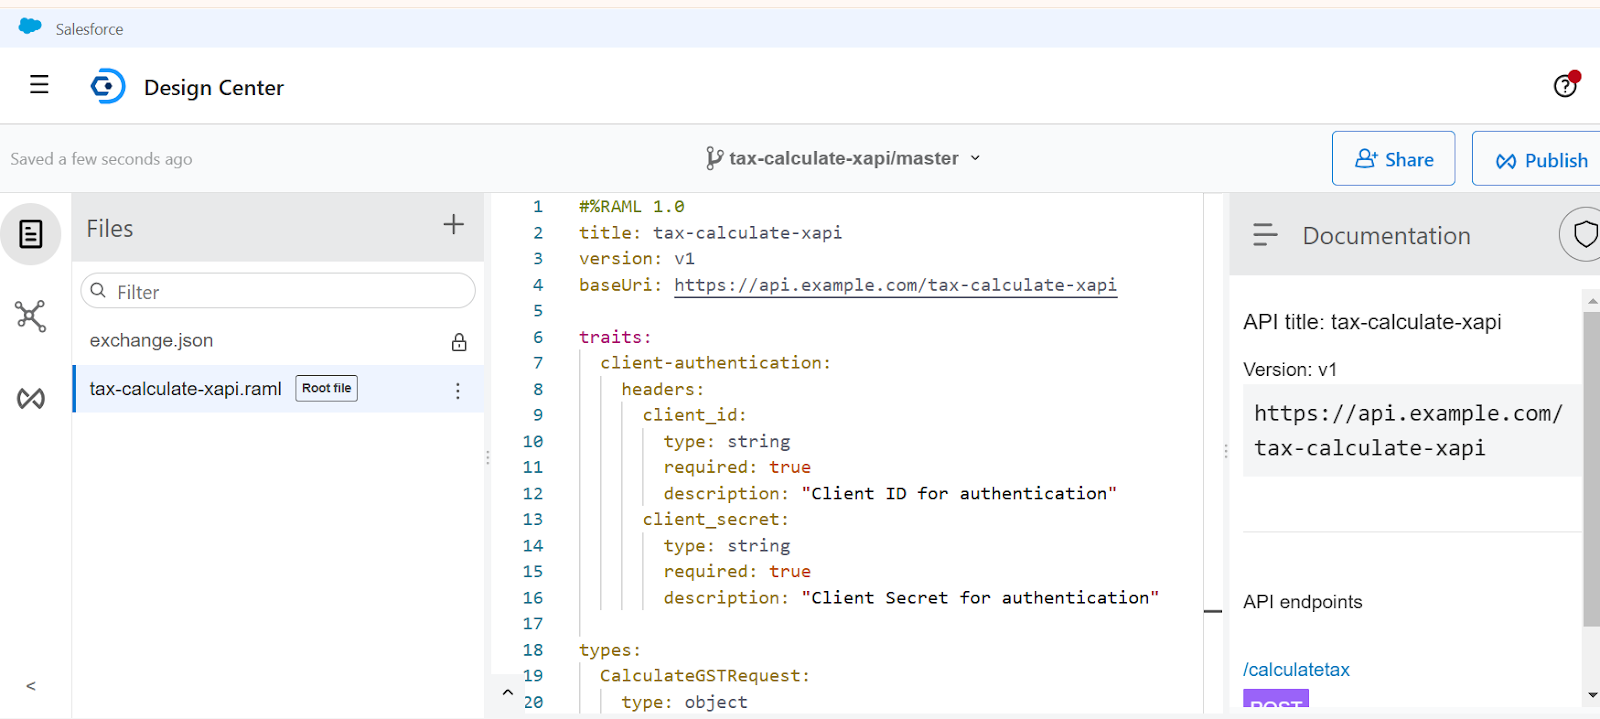
Task: Click the Design Center title text
Action: pyautogui.click(x=213, y=88)
